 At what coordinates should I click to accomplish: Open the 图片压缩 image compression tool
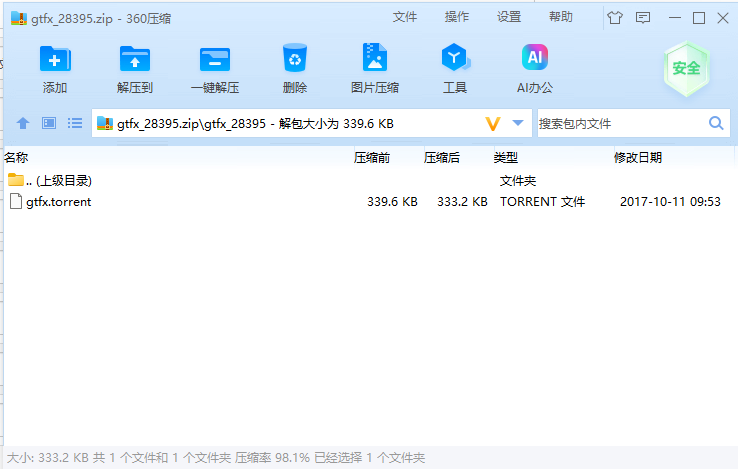pyautogui.click(x=375, y=57)
